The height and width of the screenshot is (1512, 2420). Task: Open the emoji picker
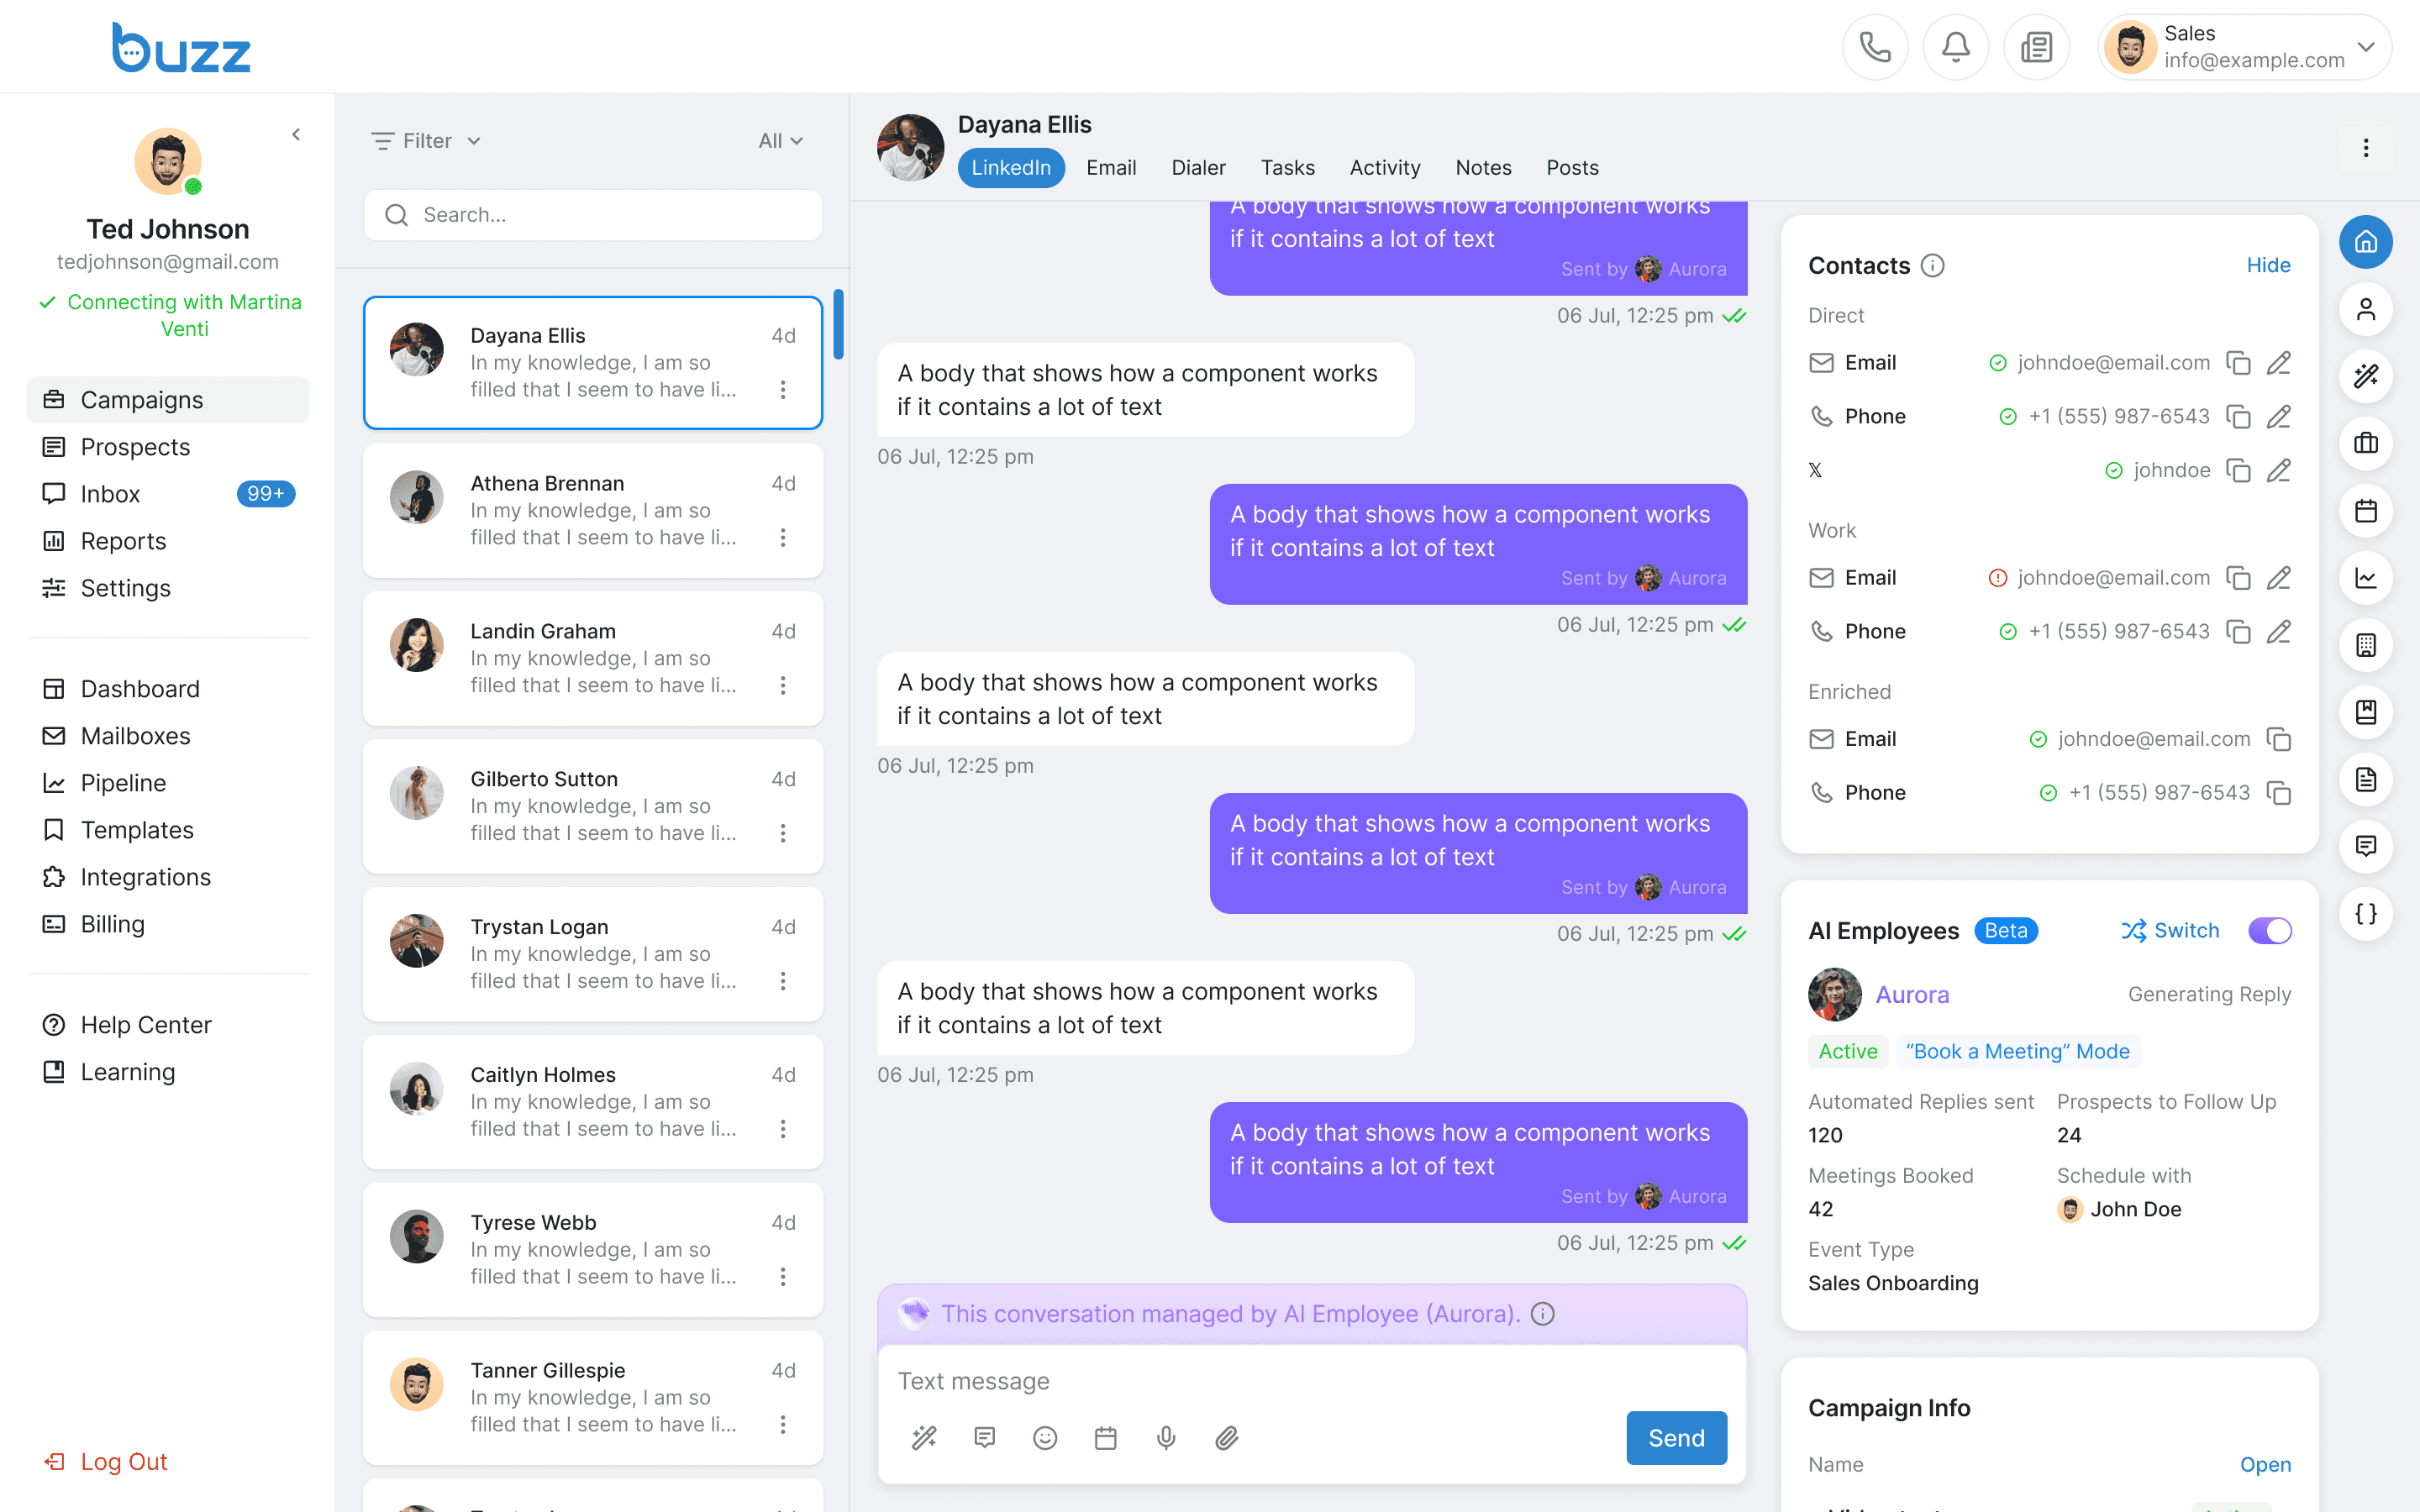click(x=1045, y=1438)
